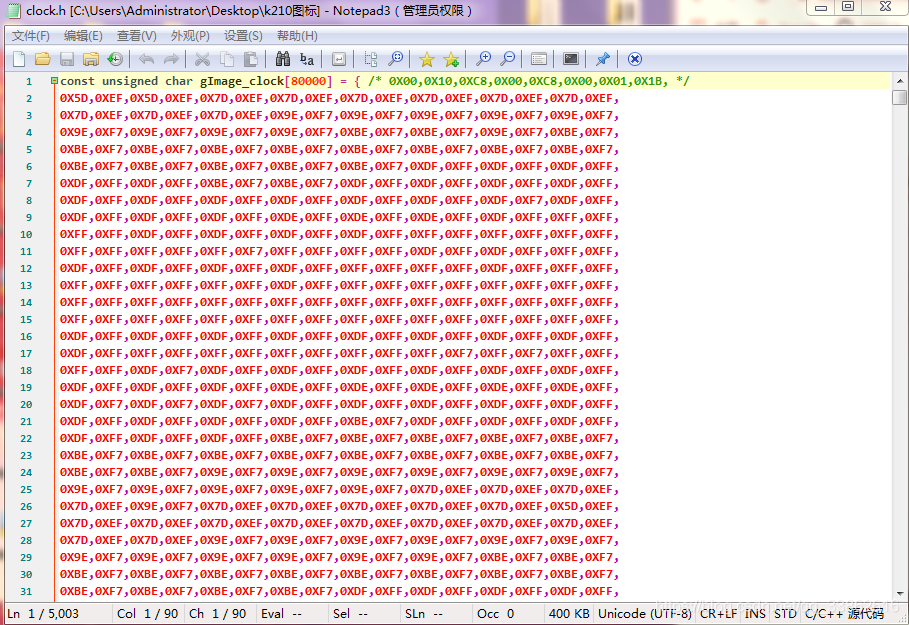
Task: Open the 文件(F) menu
Action: [x=31, y=36]
